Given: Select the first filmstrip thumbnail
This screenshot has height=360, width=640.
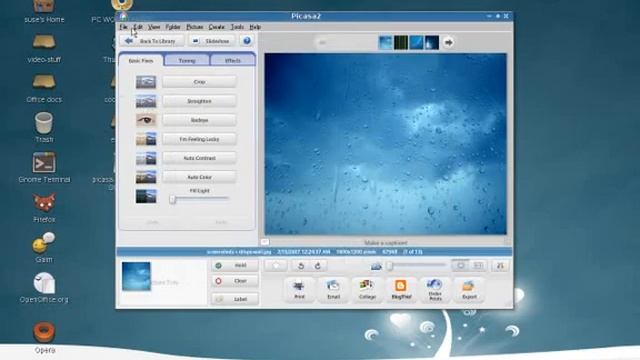Looking at the screenshot, I should (385, 42).
